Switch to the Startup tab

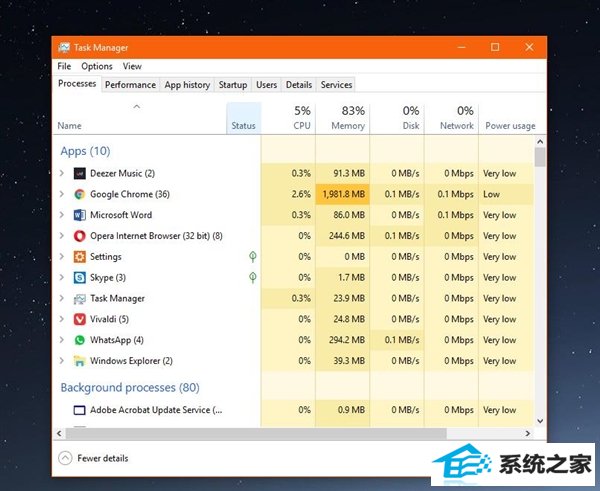coord(233,85)
